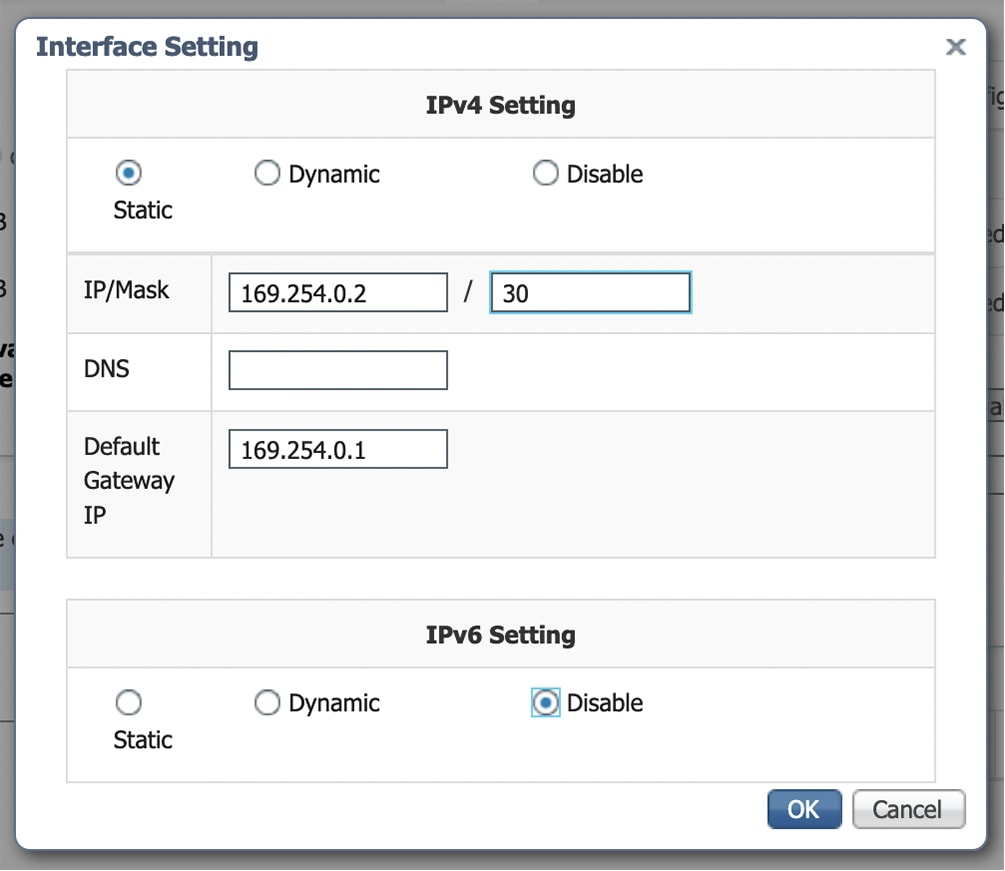Click the IPv4 Setting section header
1005x871 pixels.
[x=500, y=105]
